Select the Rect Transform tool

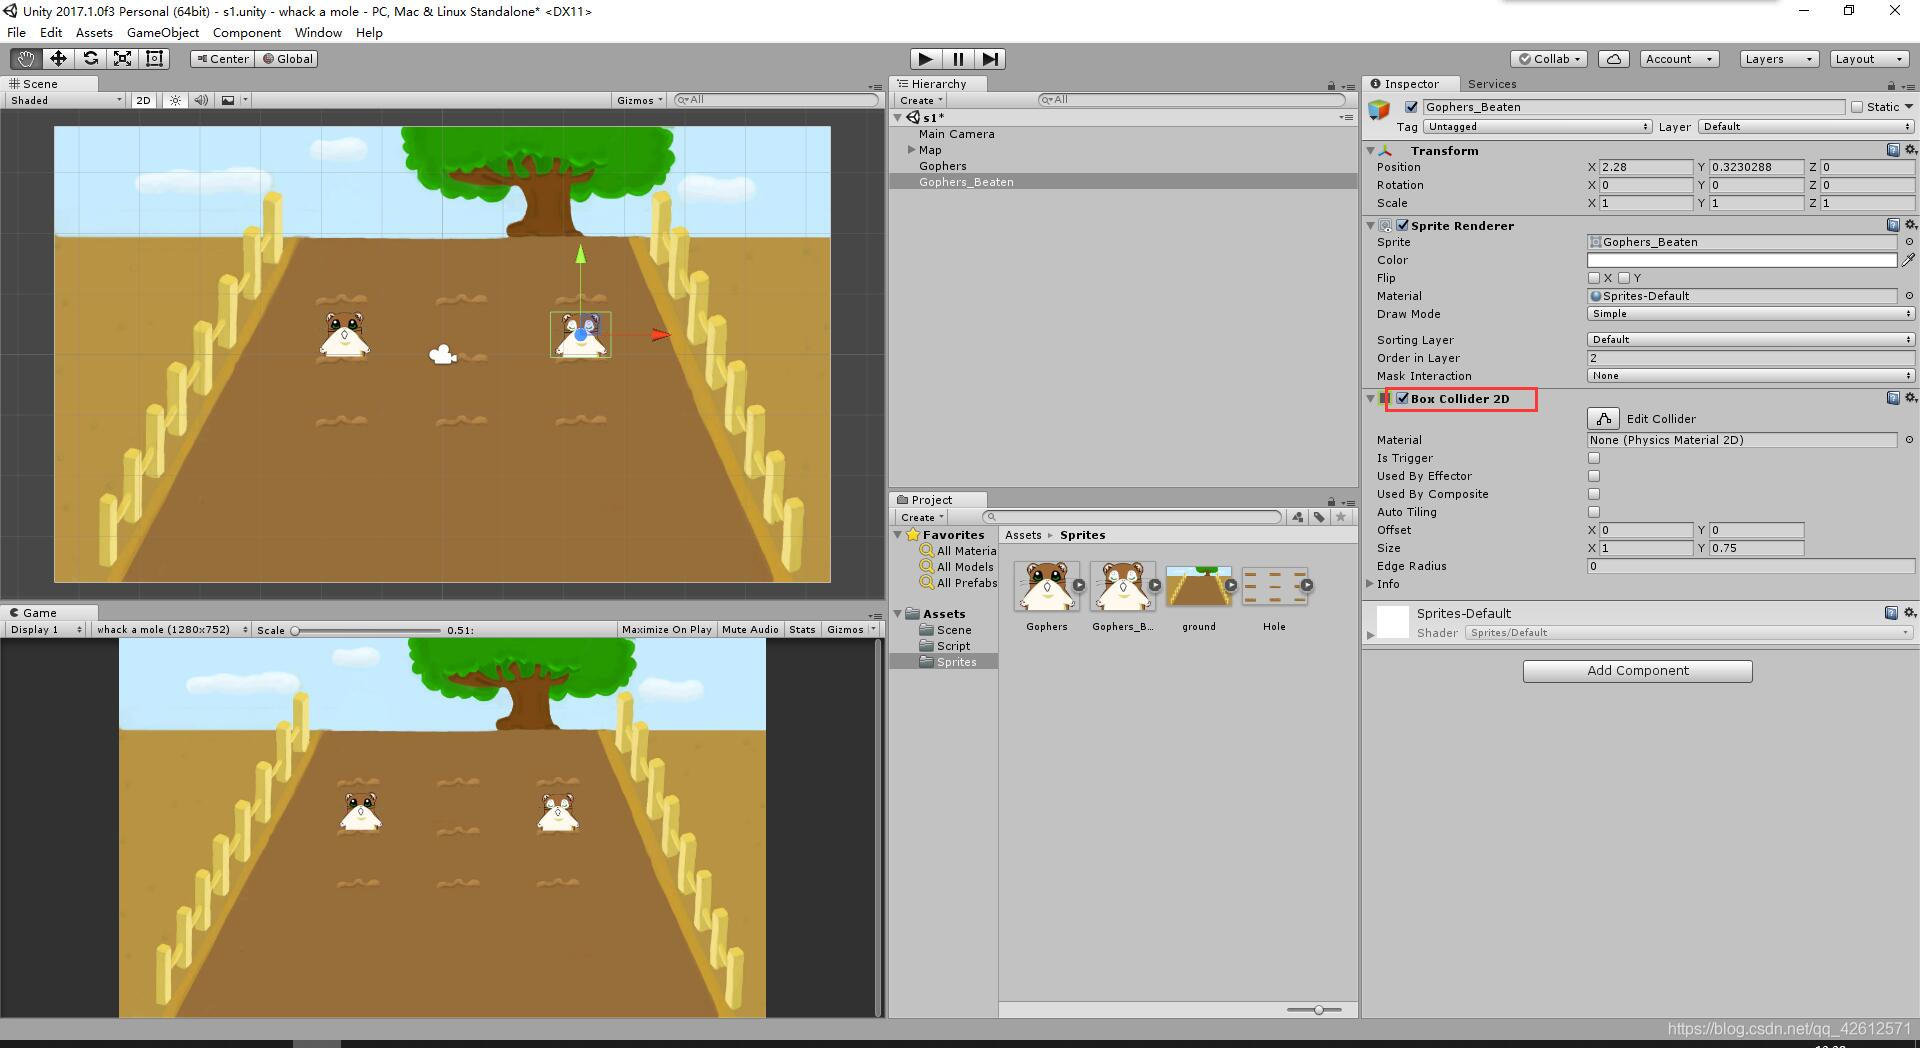click(x=154, y=59)
